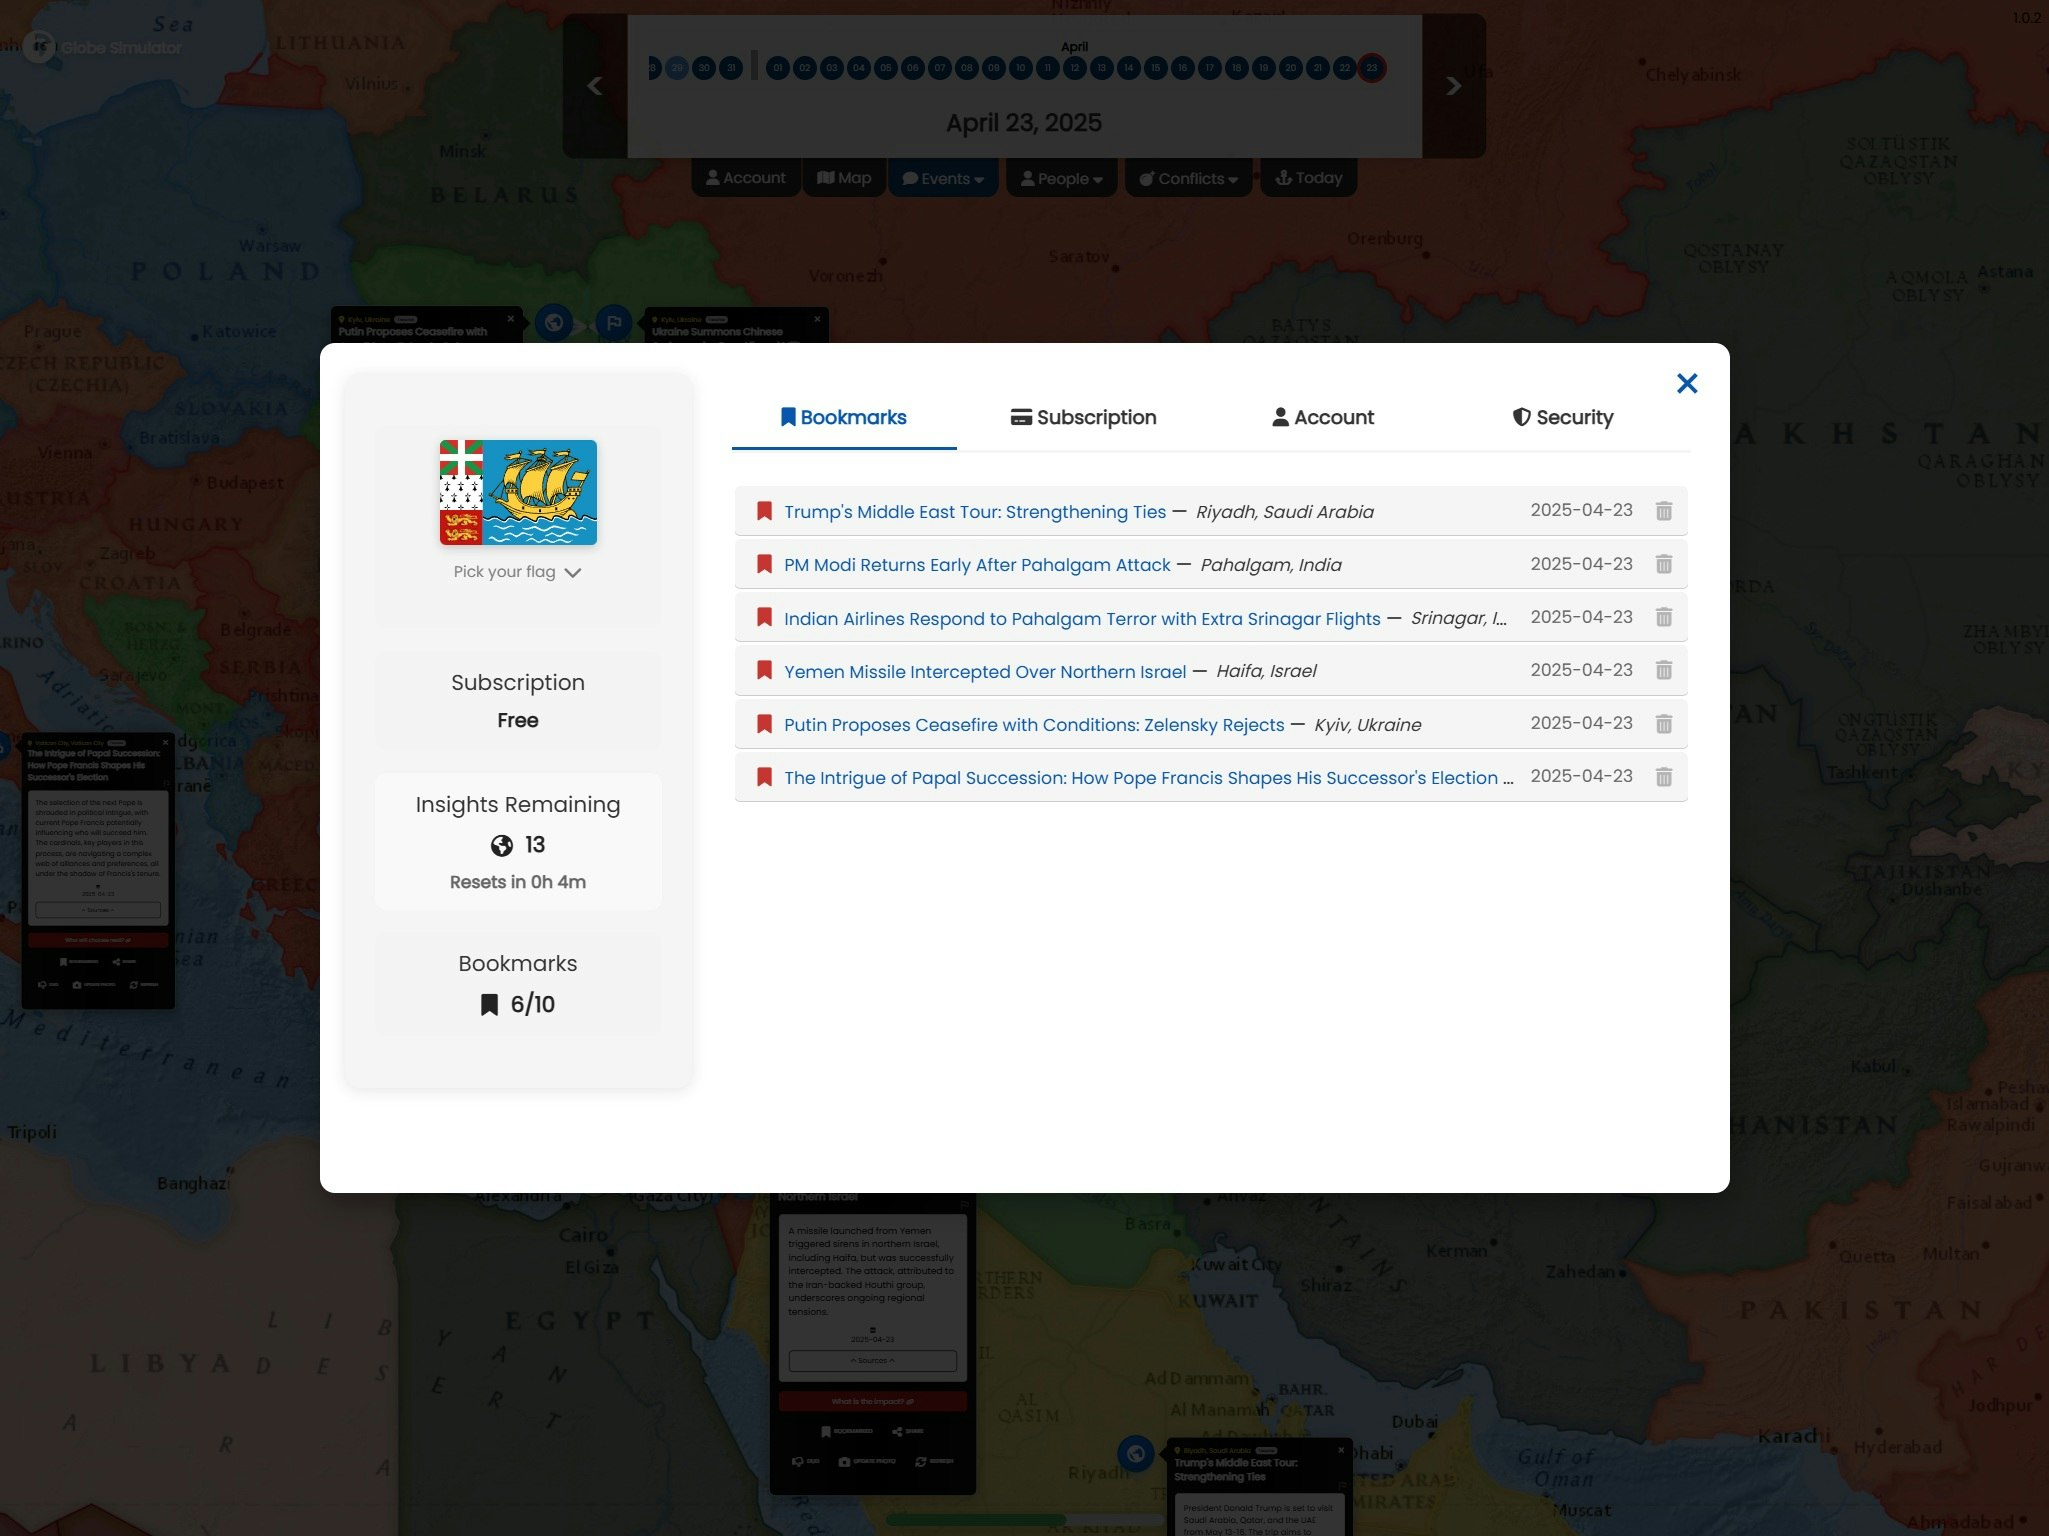Toggle bookmark flag on Indian Airlines entry
This screenshot has width=2049, height=1536.
pyautogui.click(x=764, y=617)
